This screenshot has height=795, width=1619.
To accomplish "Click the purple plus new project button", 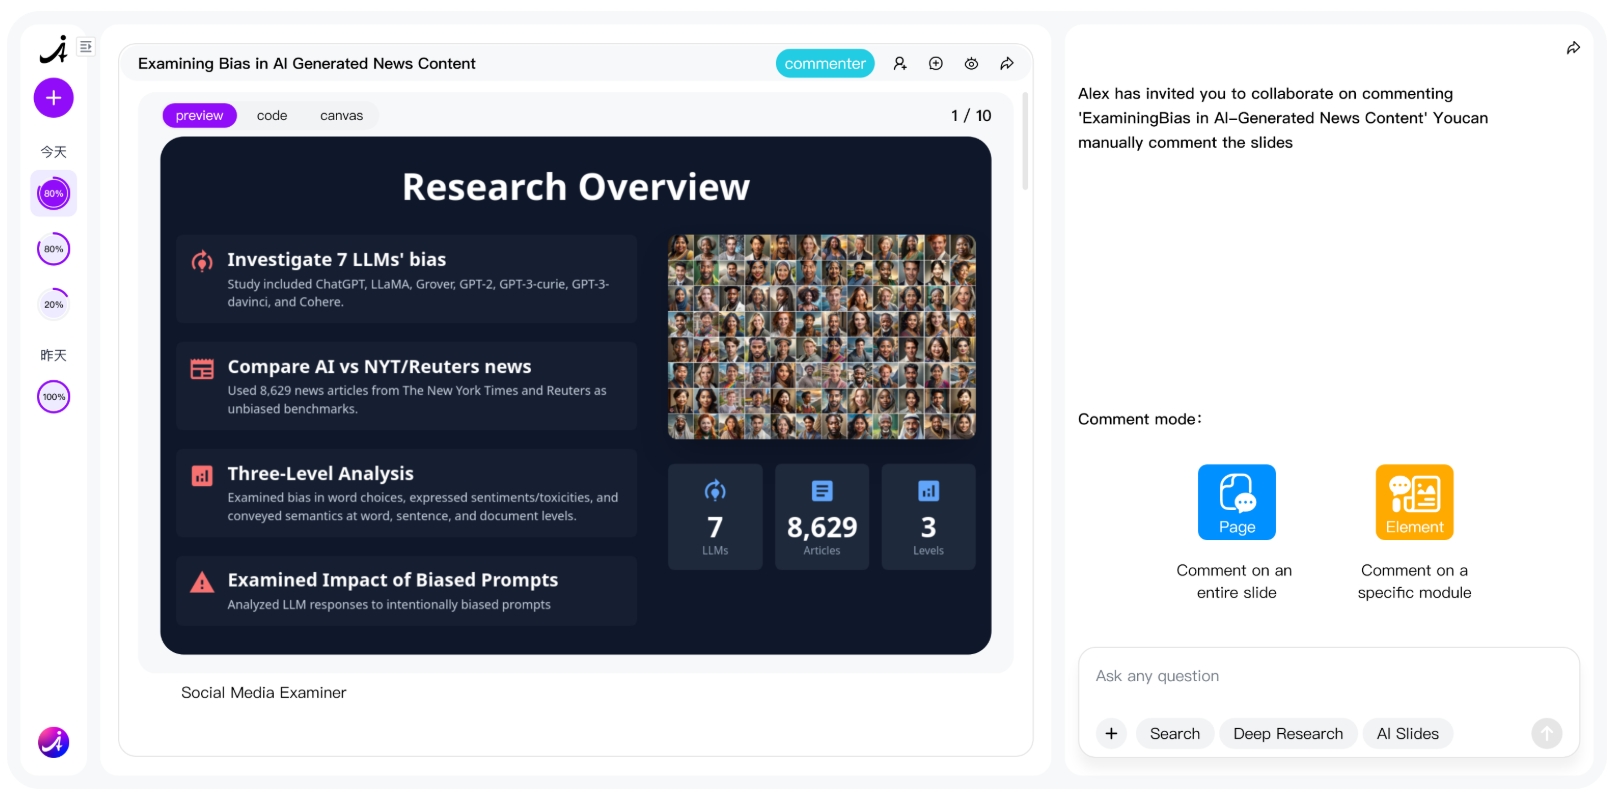I will [54, 98].
